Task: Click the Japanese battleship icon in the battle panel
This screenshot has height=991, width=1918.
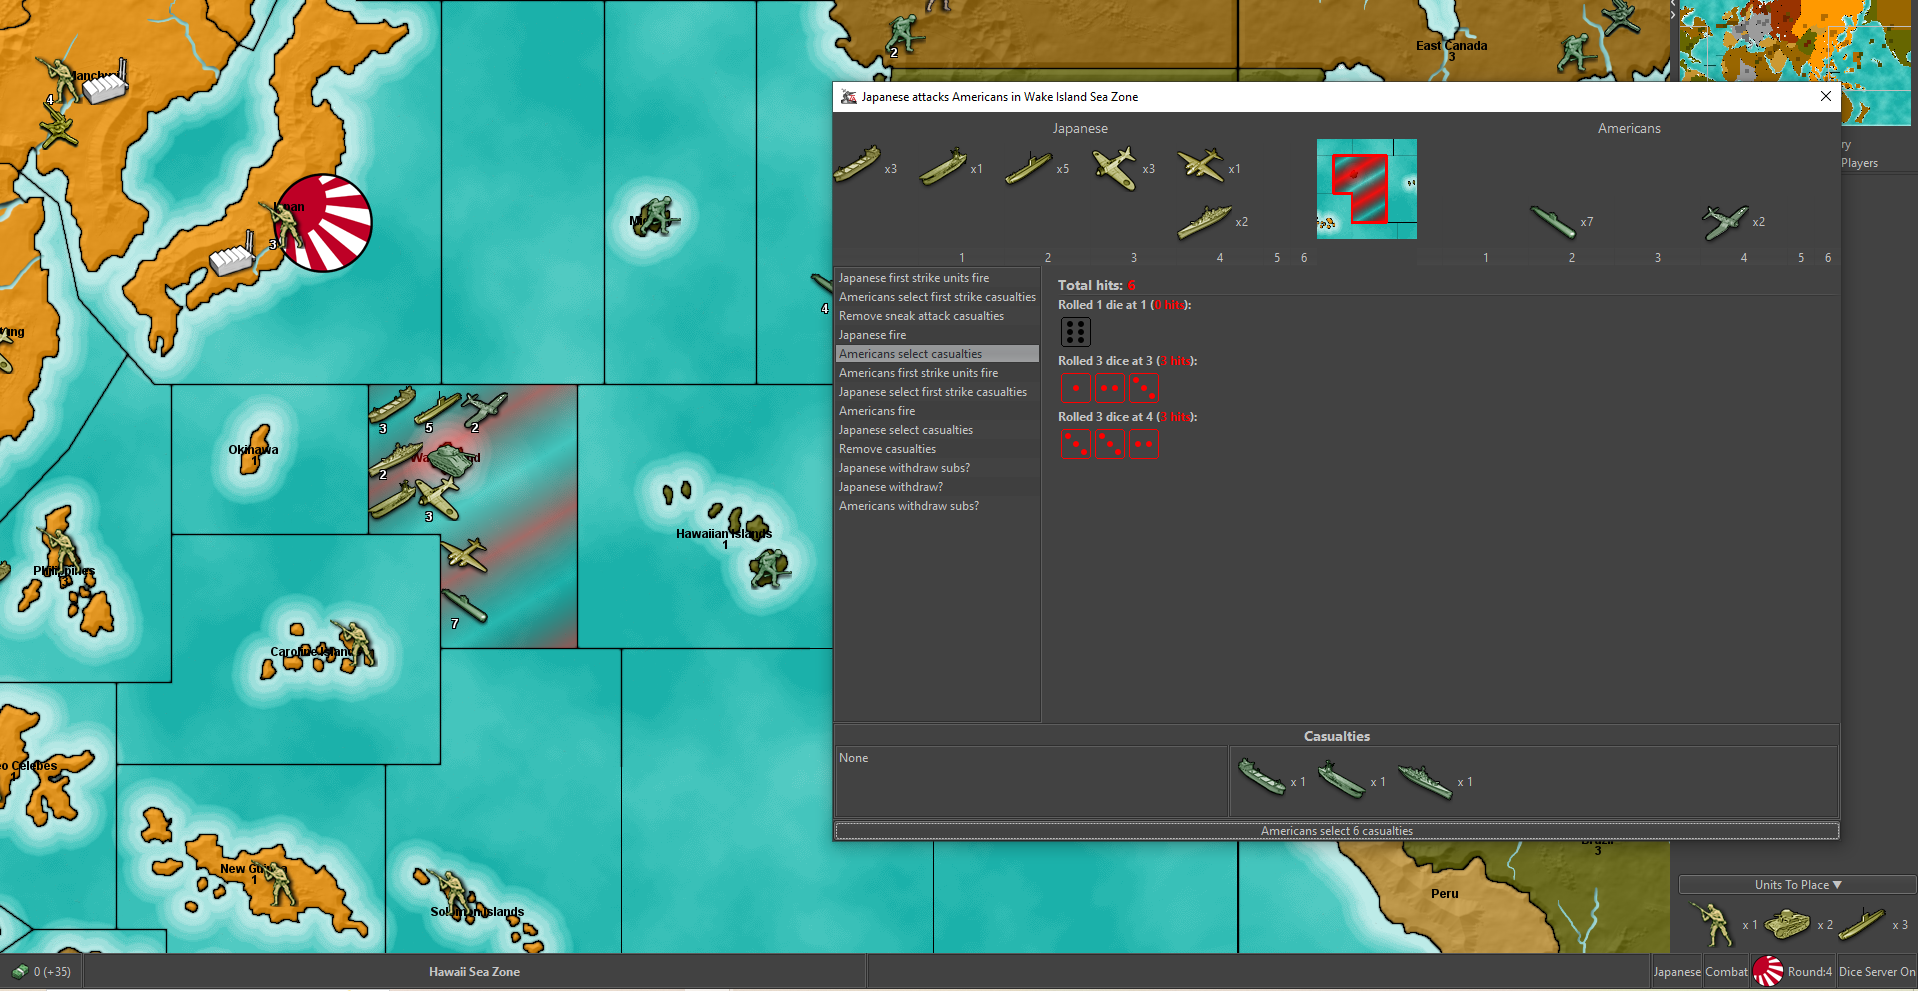Action: pos(1203,222)
